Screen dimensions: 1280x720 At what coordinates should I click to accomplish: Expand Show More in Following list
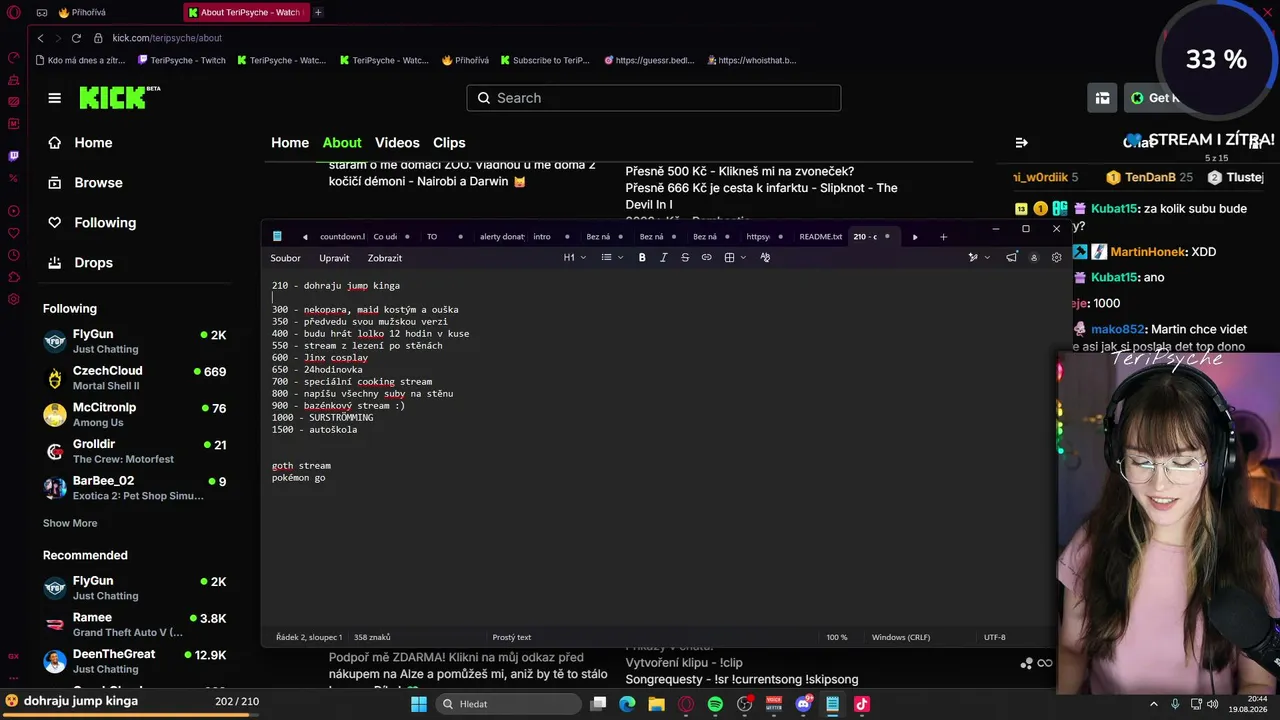pyautogui.click(x=70, y=523)
